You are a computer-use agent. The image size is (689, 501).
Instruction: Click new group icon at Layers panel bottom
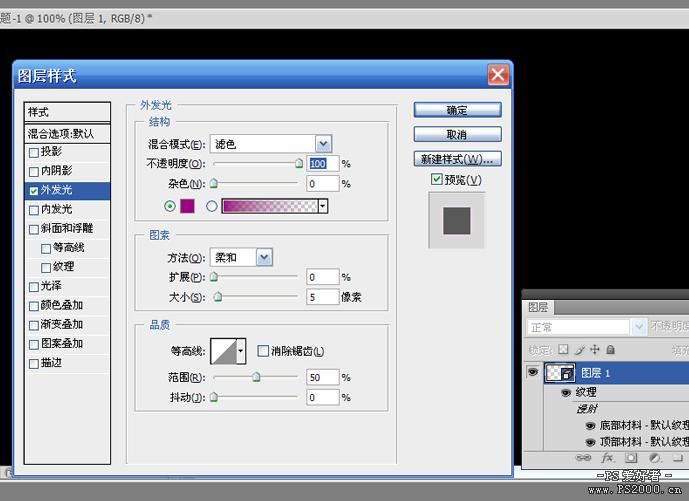coord(678,458)
